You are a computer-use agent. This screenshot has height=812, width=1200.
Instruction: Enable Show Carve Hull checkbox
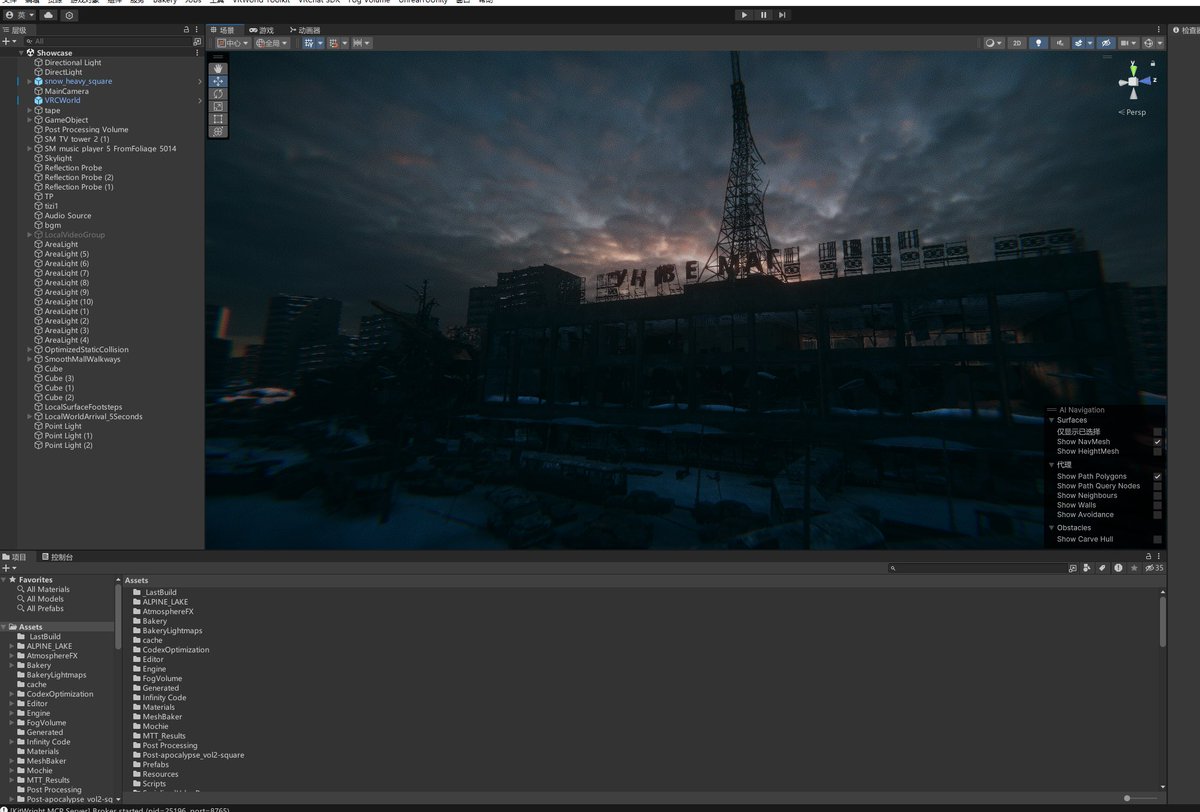tap(1157, 539)
